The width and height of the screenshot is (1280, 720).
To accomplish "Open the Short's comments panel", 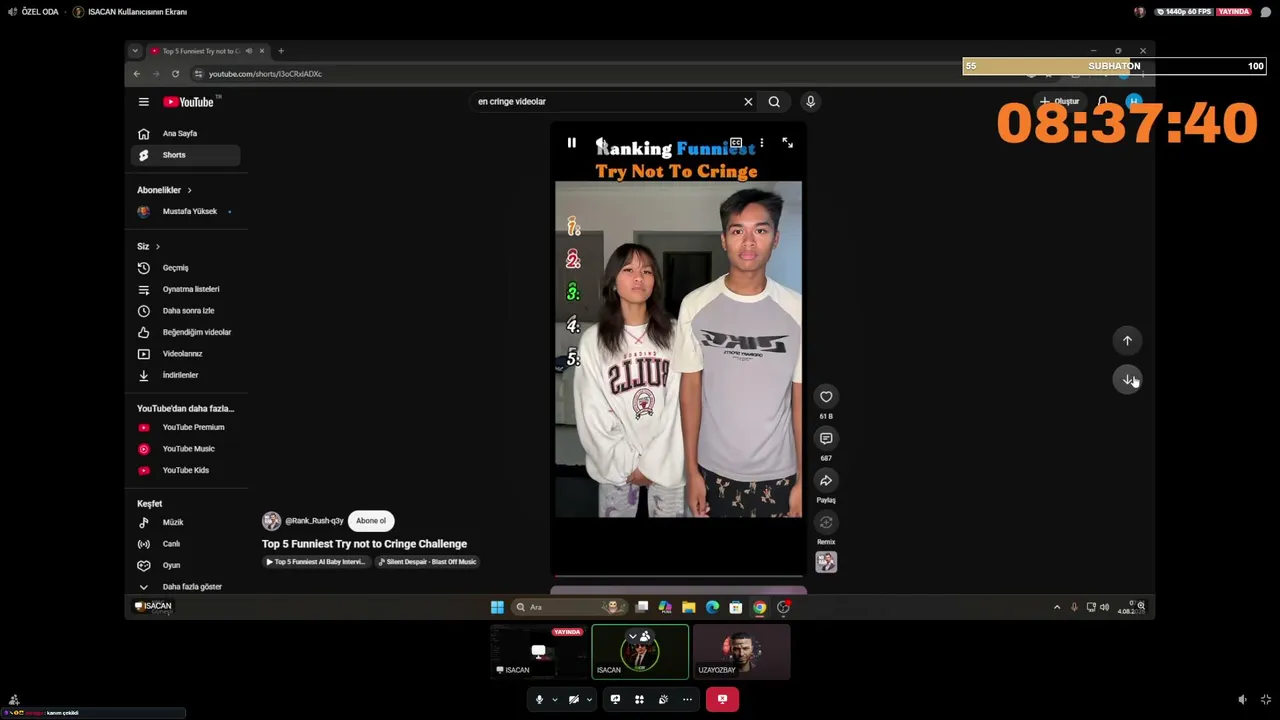I will pos(826,439).
